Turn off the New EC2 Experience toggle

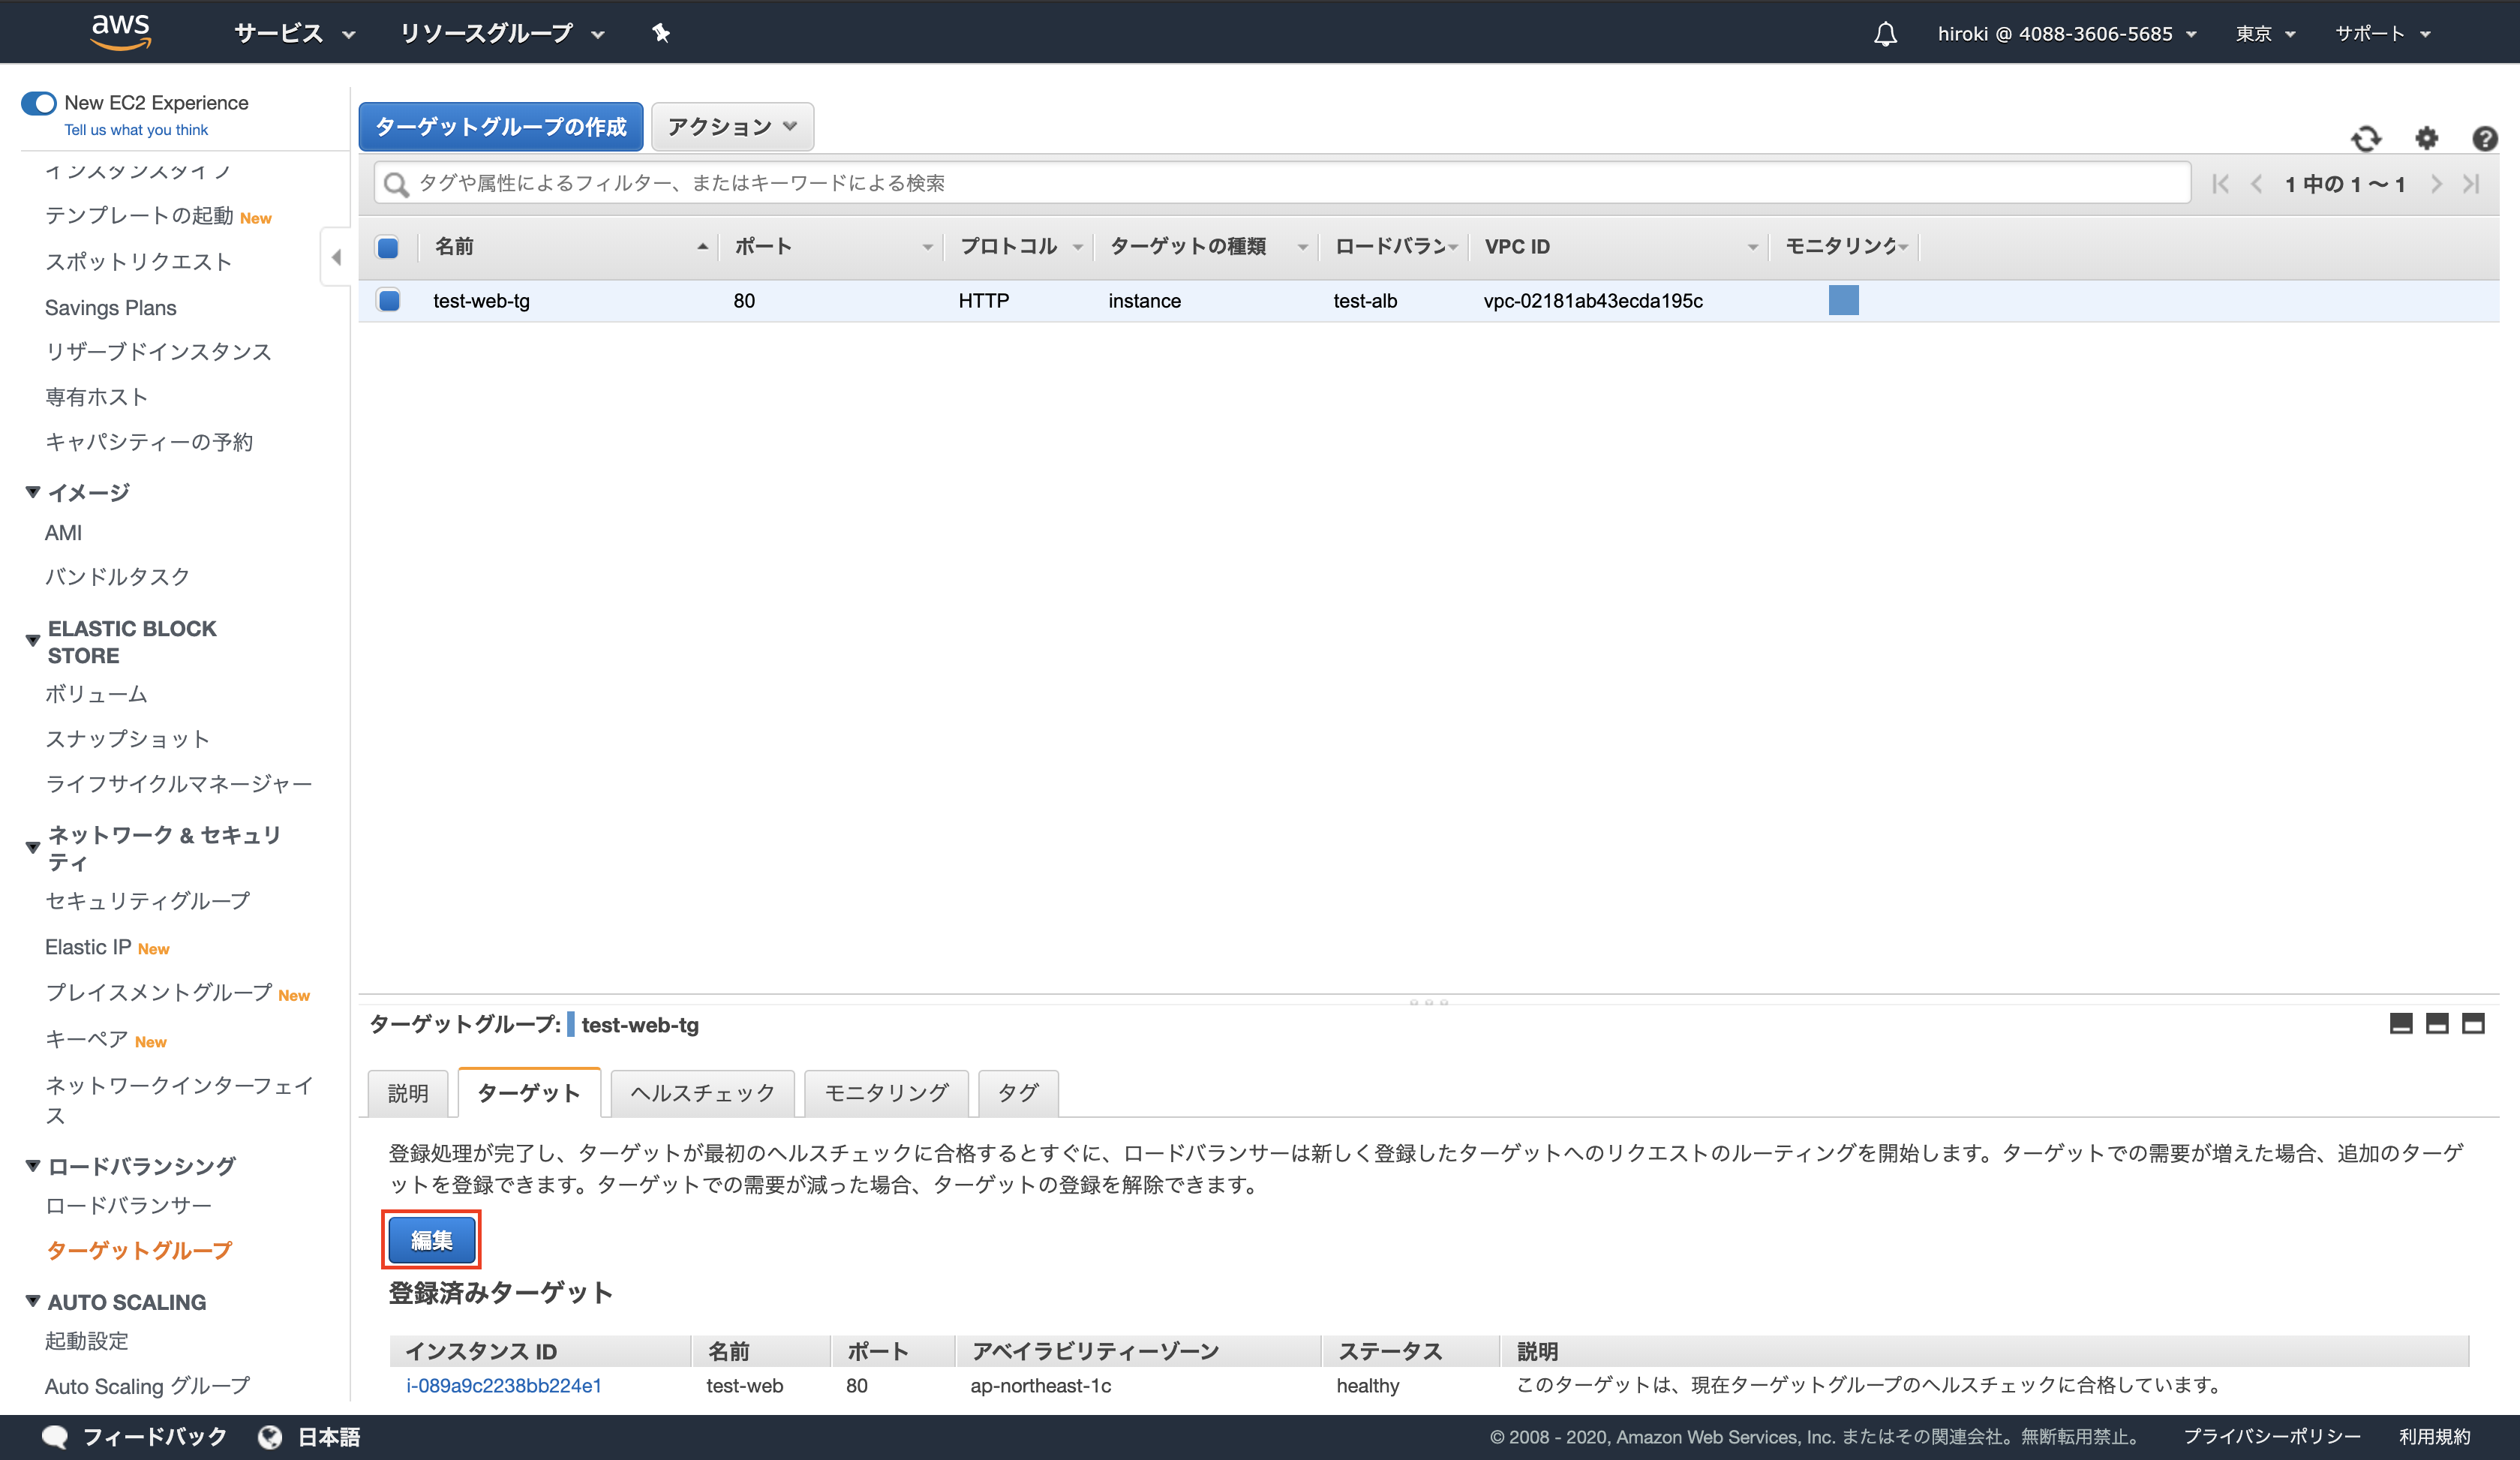pyautogui.click(x=38, y=103)
